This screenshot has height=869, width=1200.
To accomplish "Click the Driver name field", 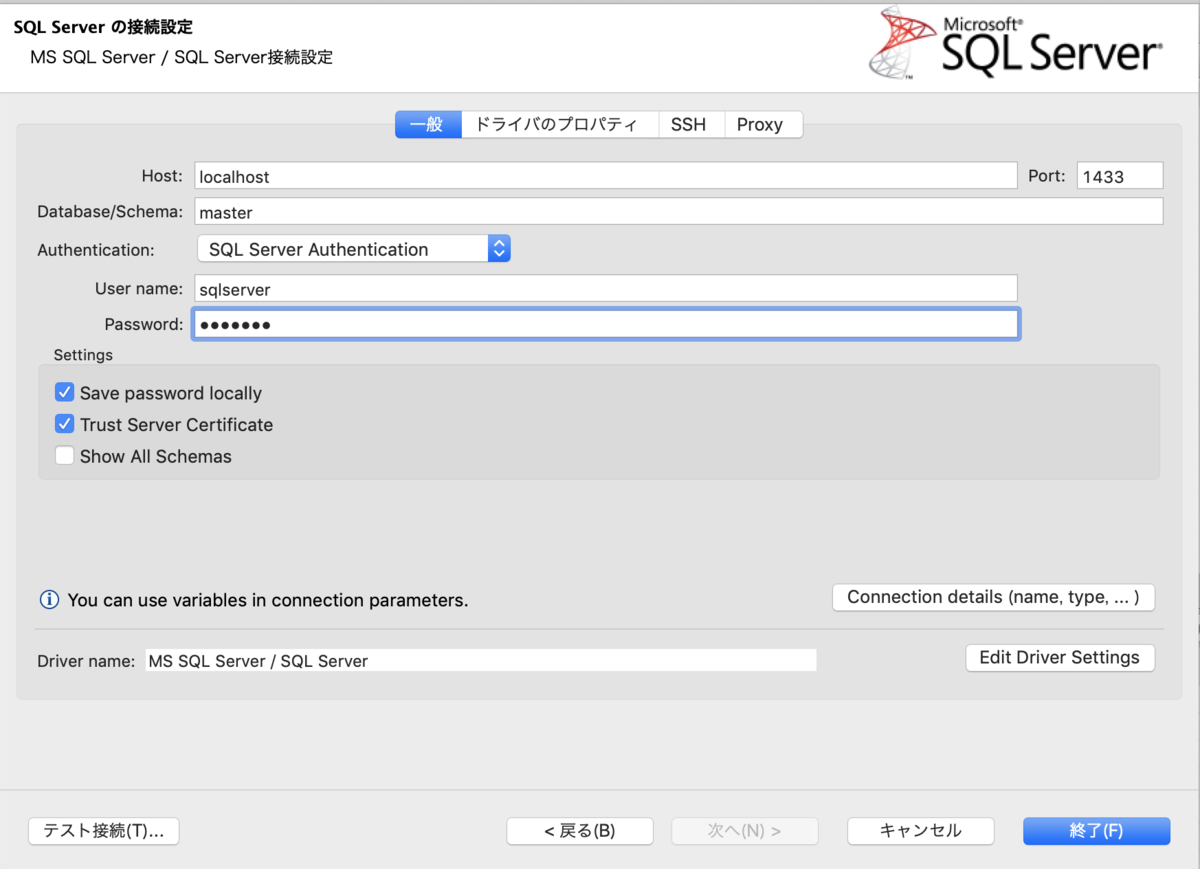I will (481, 660).
